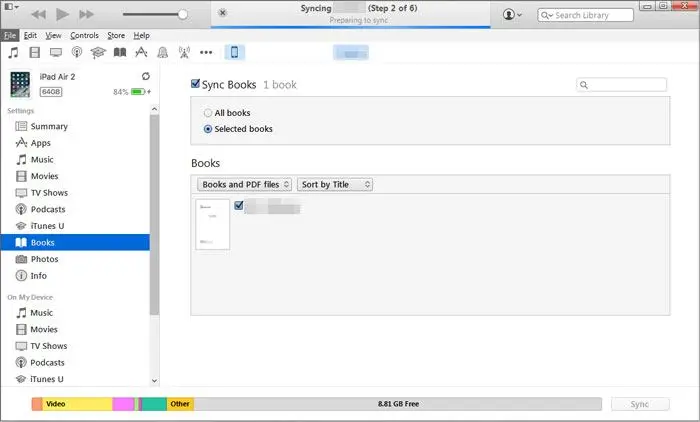Open the View menu
The height and width of the screenshot is (422, 700).
coord(53,35)
